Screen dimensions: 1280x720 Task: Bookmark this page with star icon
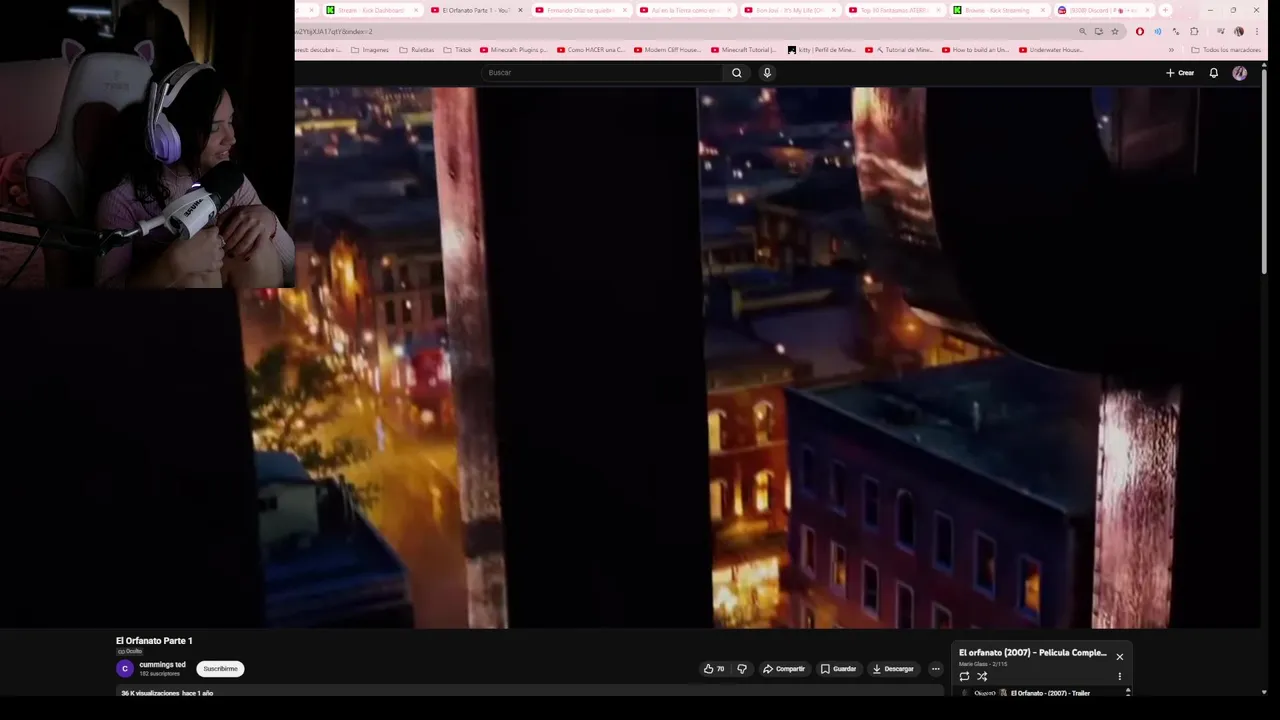pyautogui.click(x=1115, y=31)
